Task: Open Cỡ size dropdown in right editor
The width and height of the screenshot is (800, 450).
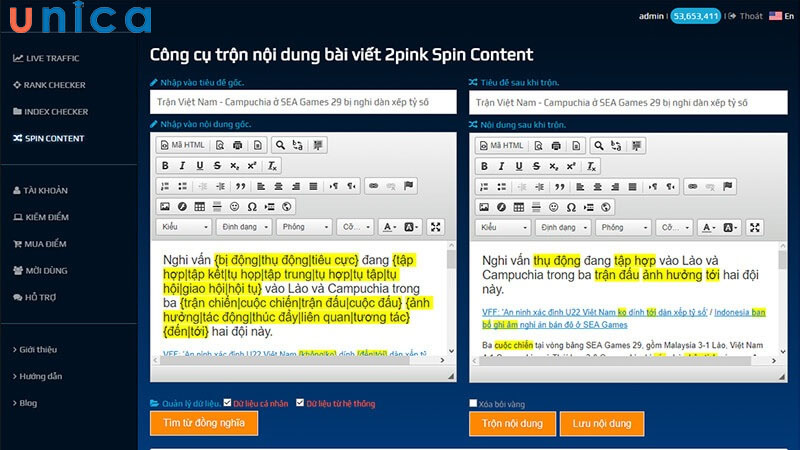Action: [674, 228]
